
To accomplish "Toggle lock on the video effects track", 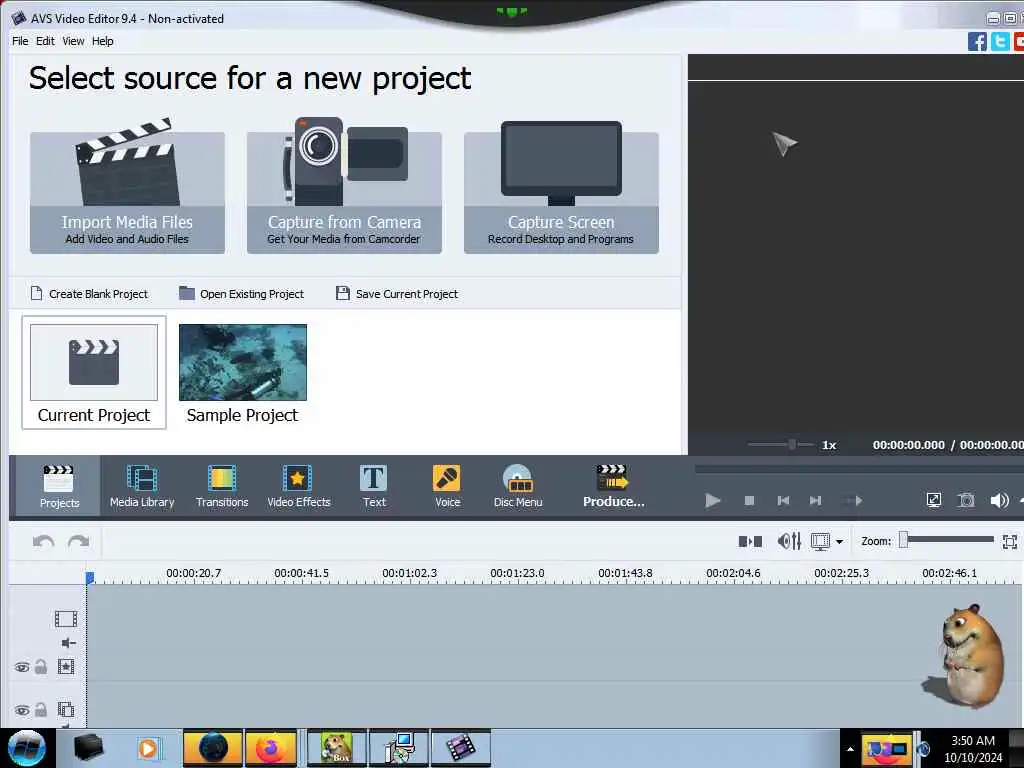I will point(40,667).
